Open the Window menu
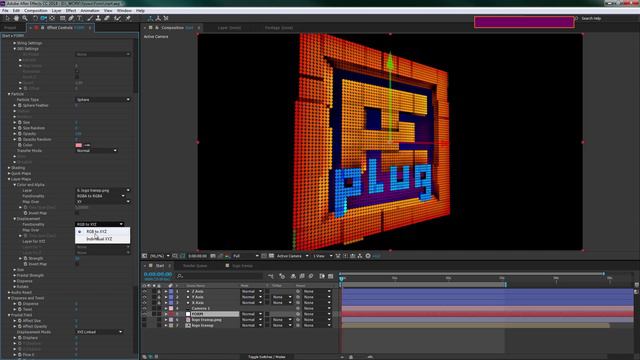Screen dimensions: 640x360 tap(124, 11)
